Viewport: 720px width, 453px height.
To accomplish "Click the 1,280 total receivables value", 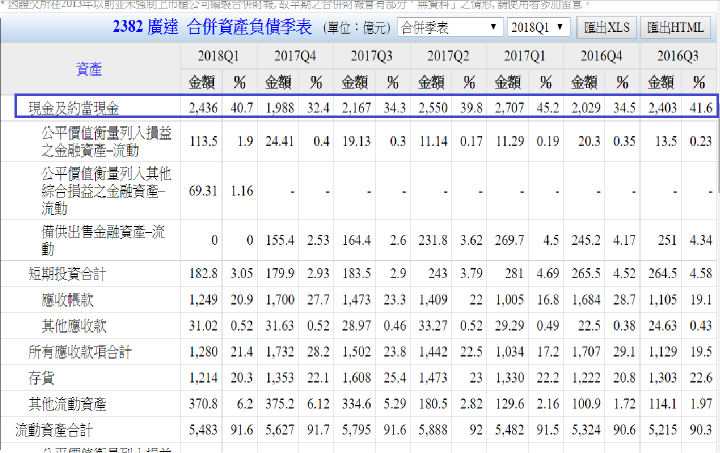I will [203, 352].
